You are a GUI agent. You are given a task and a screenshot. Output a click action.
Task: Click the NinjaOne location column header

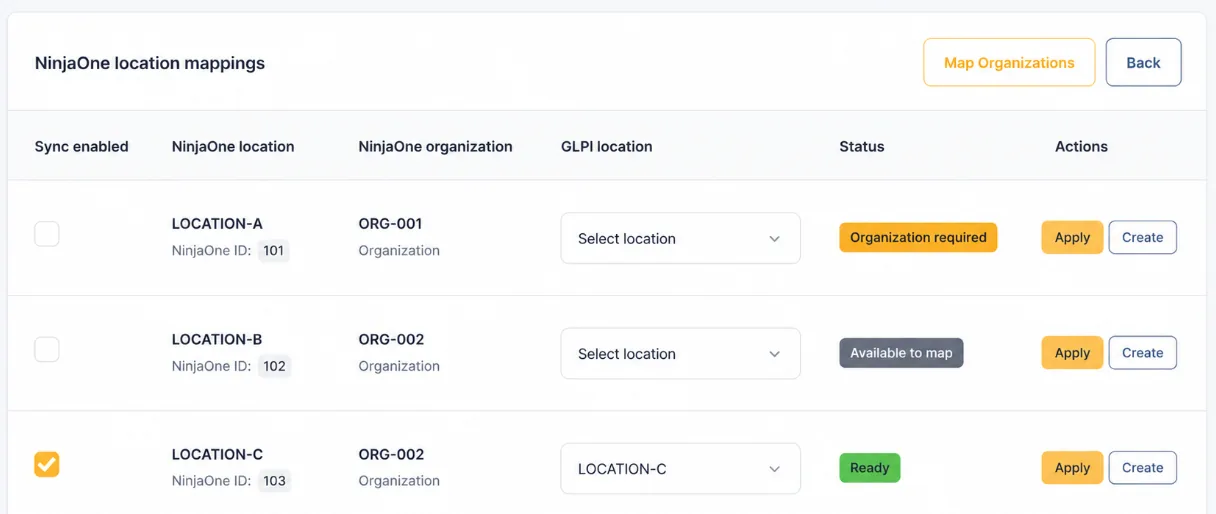[233, 146]
